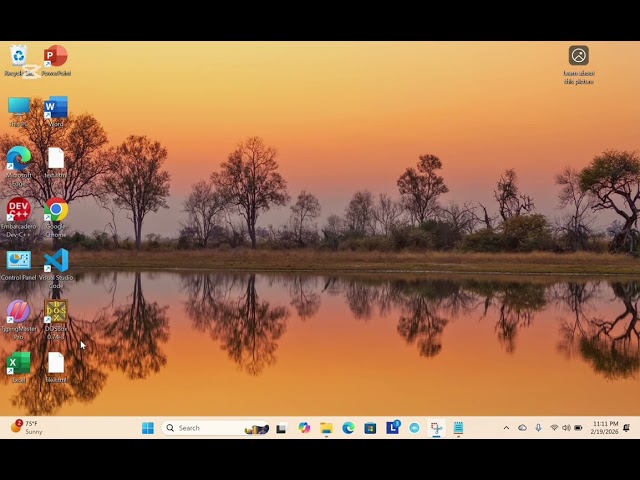Open the blue L app with badge in the taskbar
The image size is (640, 480).
coord(393,427)
